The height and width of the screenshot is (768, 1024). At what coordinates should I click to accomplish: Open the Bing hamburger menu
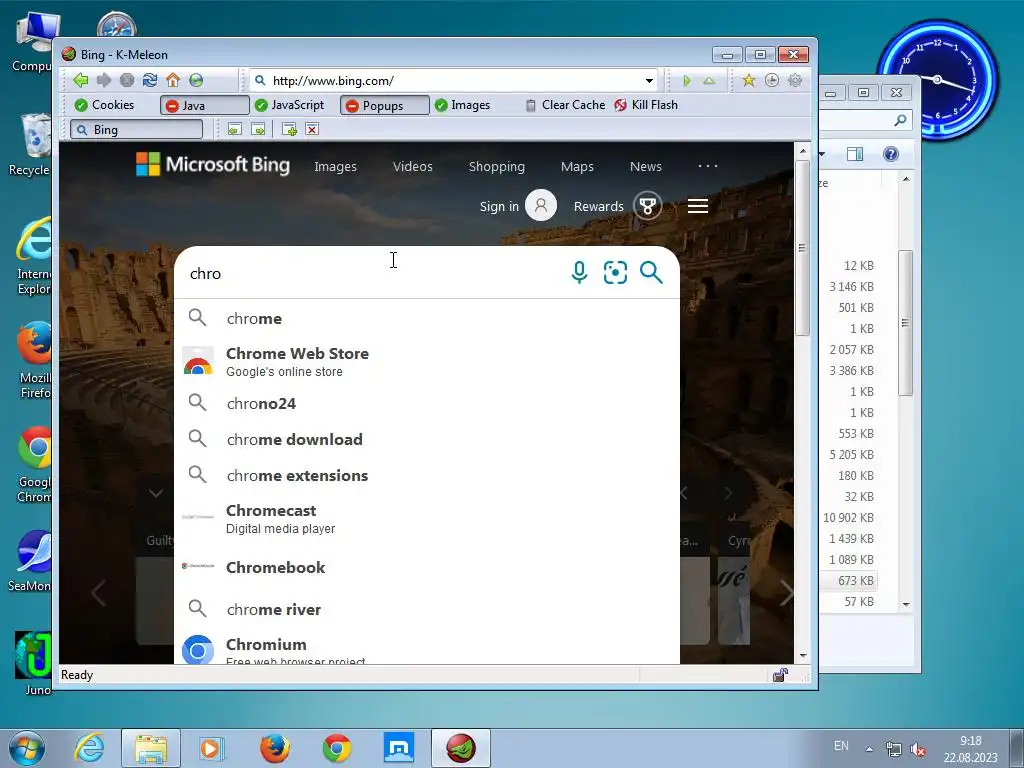pyautogui.click(x=698, y=206)
